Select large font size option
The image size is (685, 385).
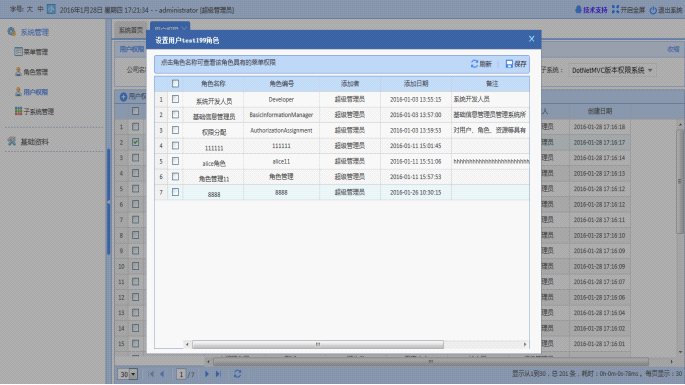pos(30,9)
